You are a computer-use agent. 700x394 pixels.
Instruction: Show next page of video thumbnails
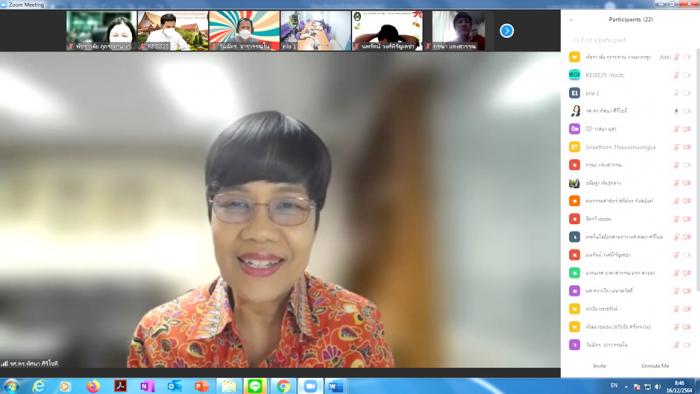[x=507, y=31]
